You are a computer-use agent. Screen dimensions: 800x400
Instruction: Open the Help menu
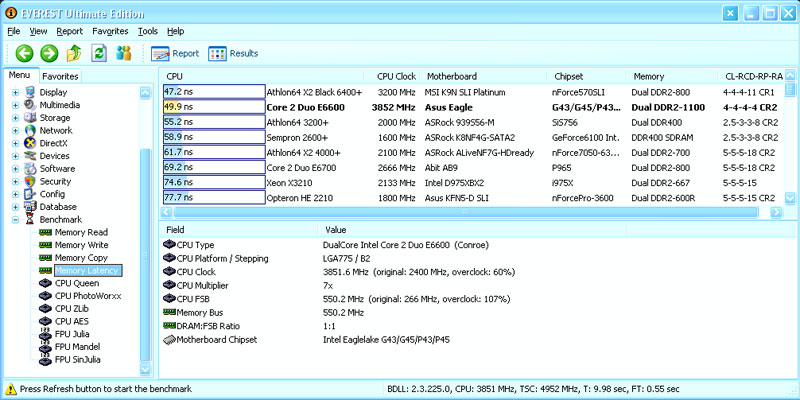(175, 31)
